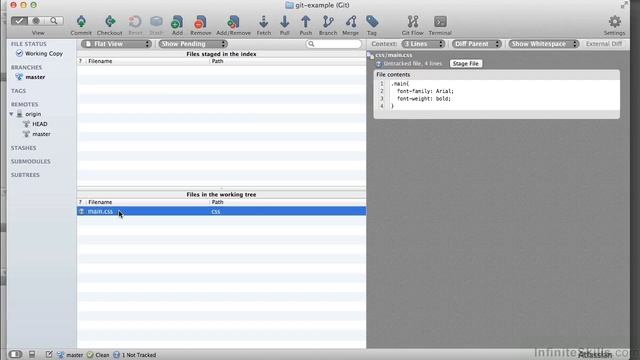Screen dimensions: 640x360
Task: Click working tree status '?' column header
Action: [x=81, y=202]
